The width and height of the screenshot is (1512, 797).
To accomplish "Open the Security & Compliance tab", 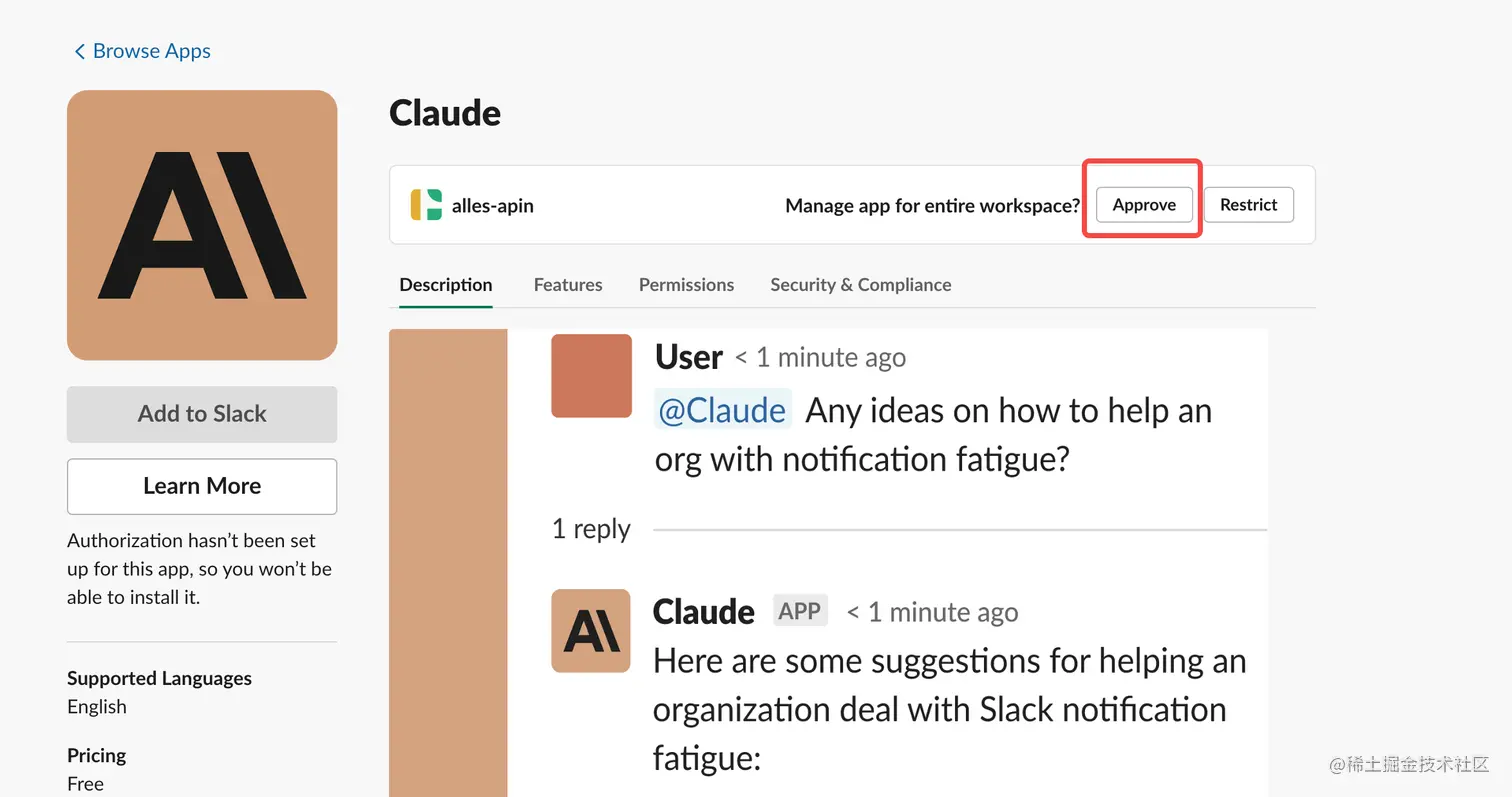I will pyautogui.click(x=860, y=285).
